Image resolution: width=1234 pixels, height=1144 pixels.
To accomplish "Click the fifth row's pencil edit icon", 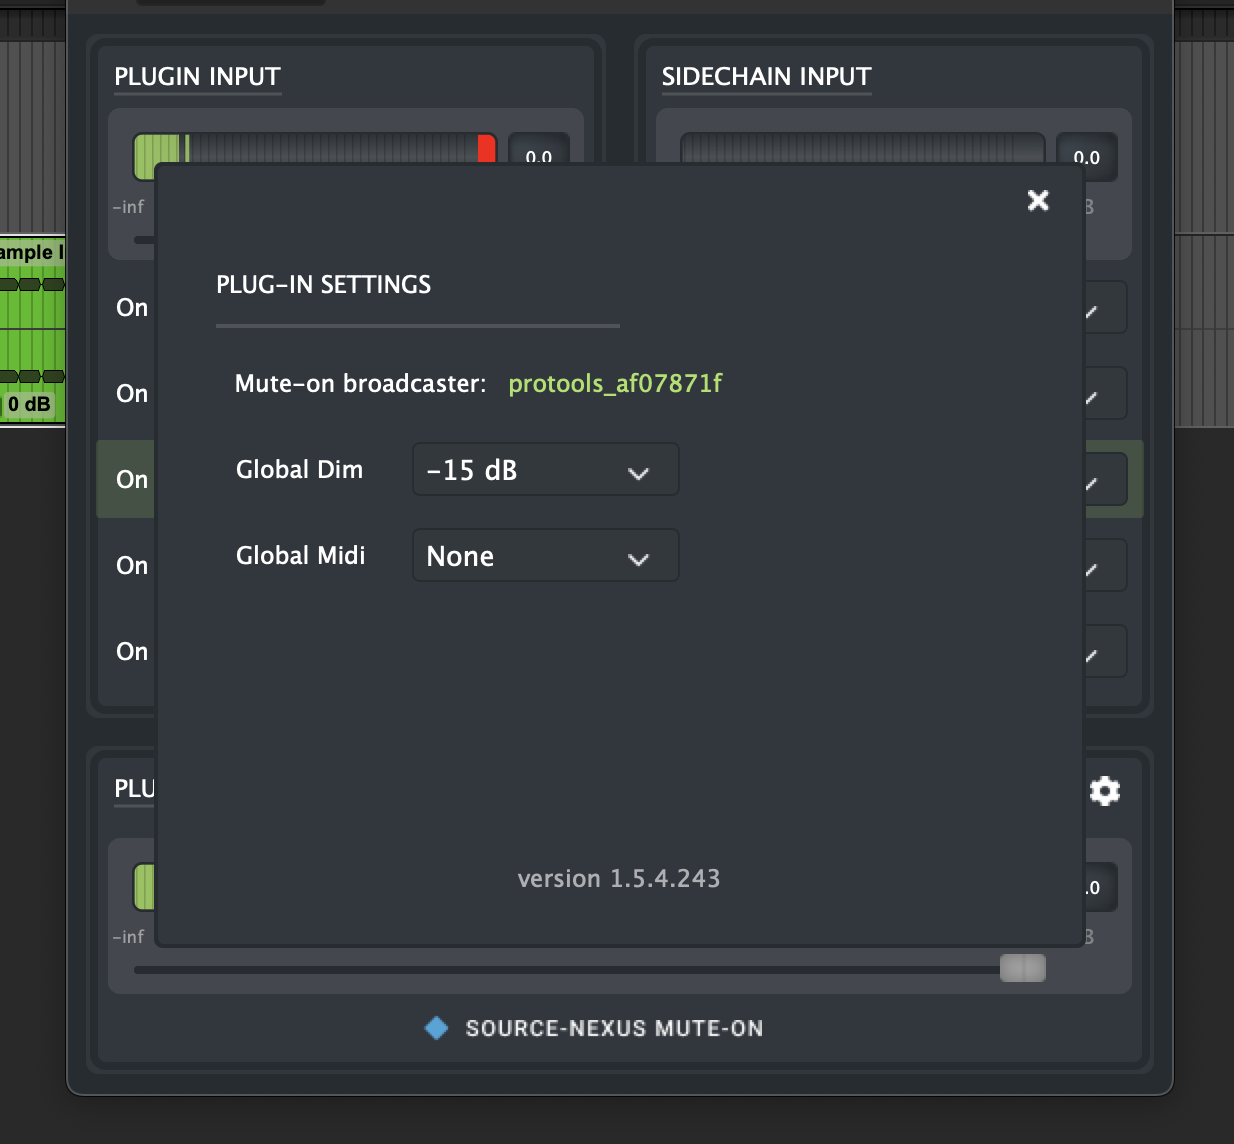I will [x=1101, y=653].
